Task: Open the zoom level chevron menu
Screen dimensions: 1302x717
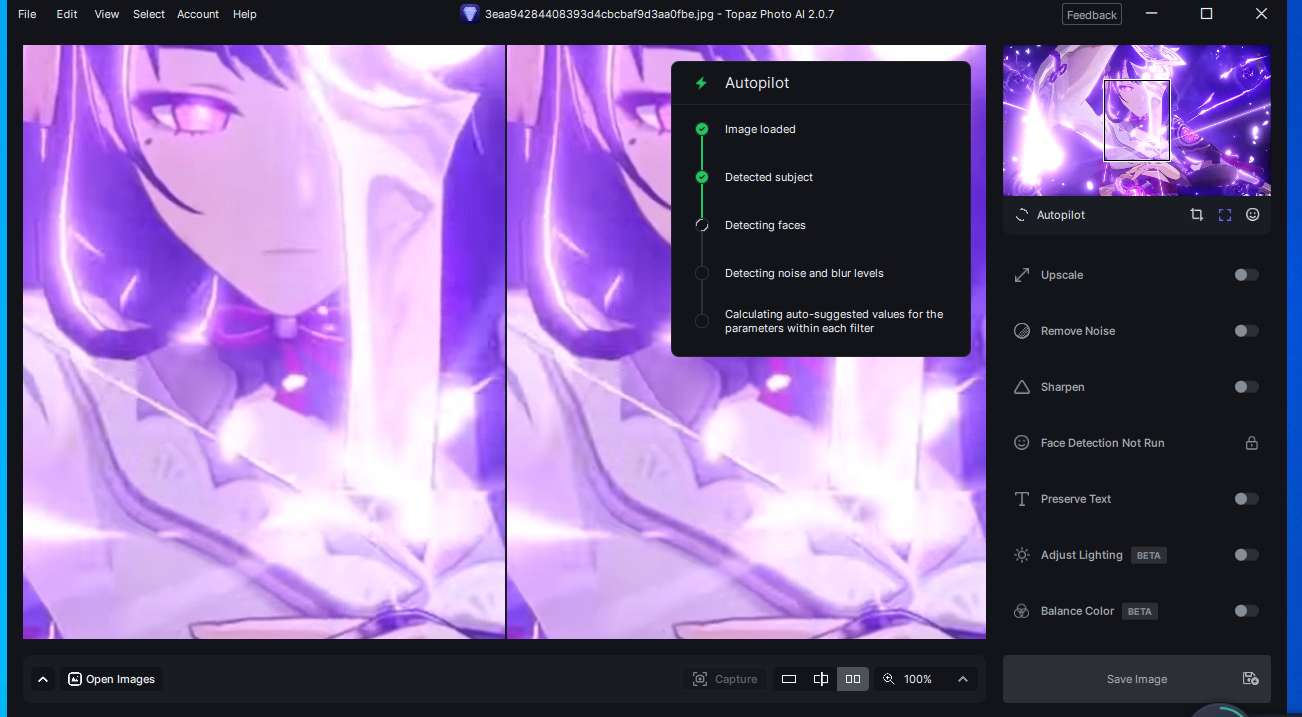Action: (963, 679)
